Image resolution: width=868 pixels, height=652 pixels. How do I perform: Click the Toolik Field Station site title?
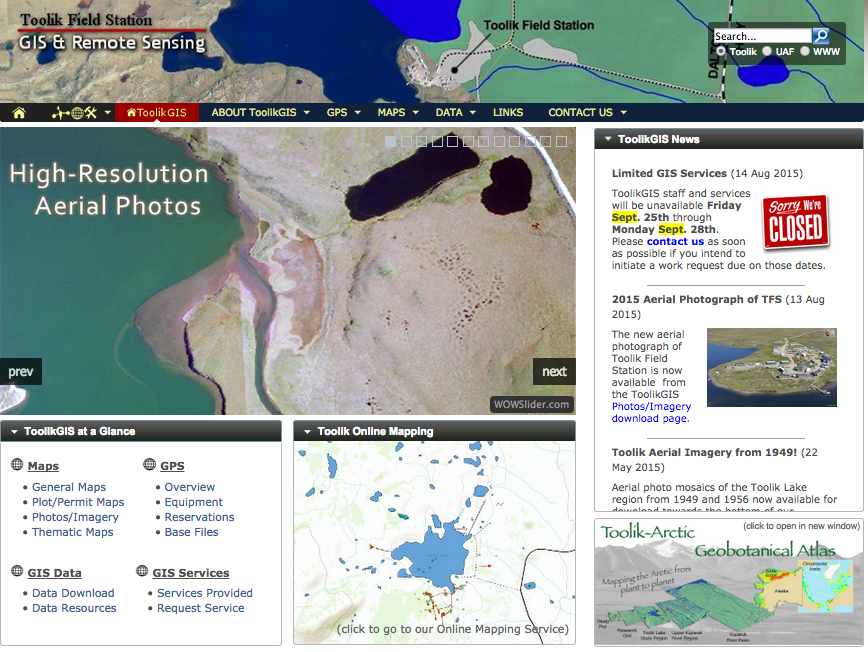[x=86, y=20]
